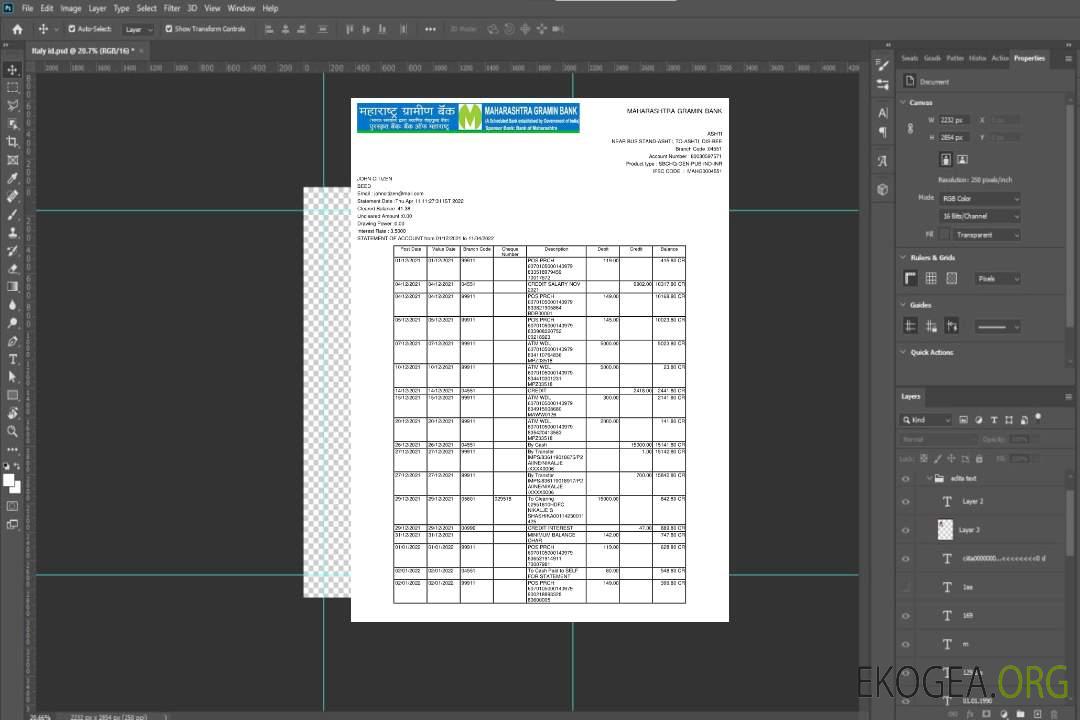This screenshot has width=1080, height=720.
Task: Select the Move tool in the toolbox
Action: (x=12, y=70)
